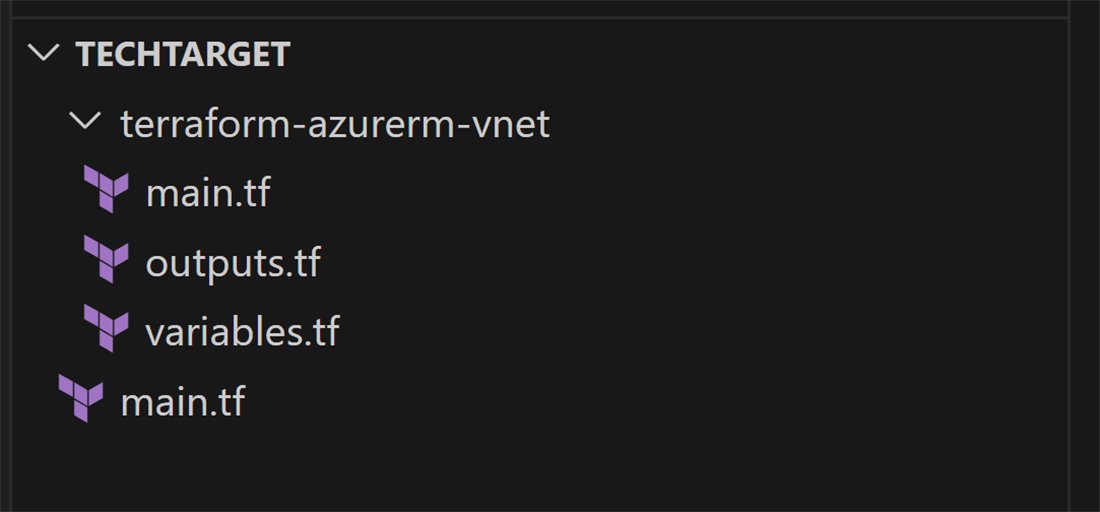The image size is (1100, 512).
Task: Click the dark strip above the TECHTARGET header
Action: [x=500, y=10]
